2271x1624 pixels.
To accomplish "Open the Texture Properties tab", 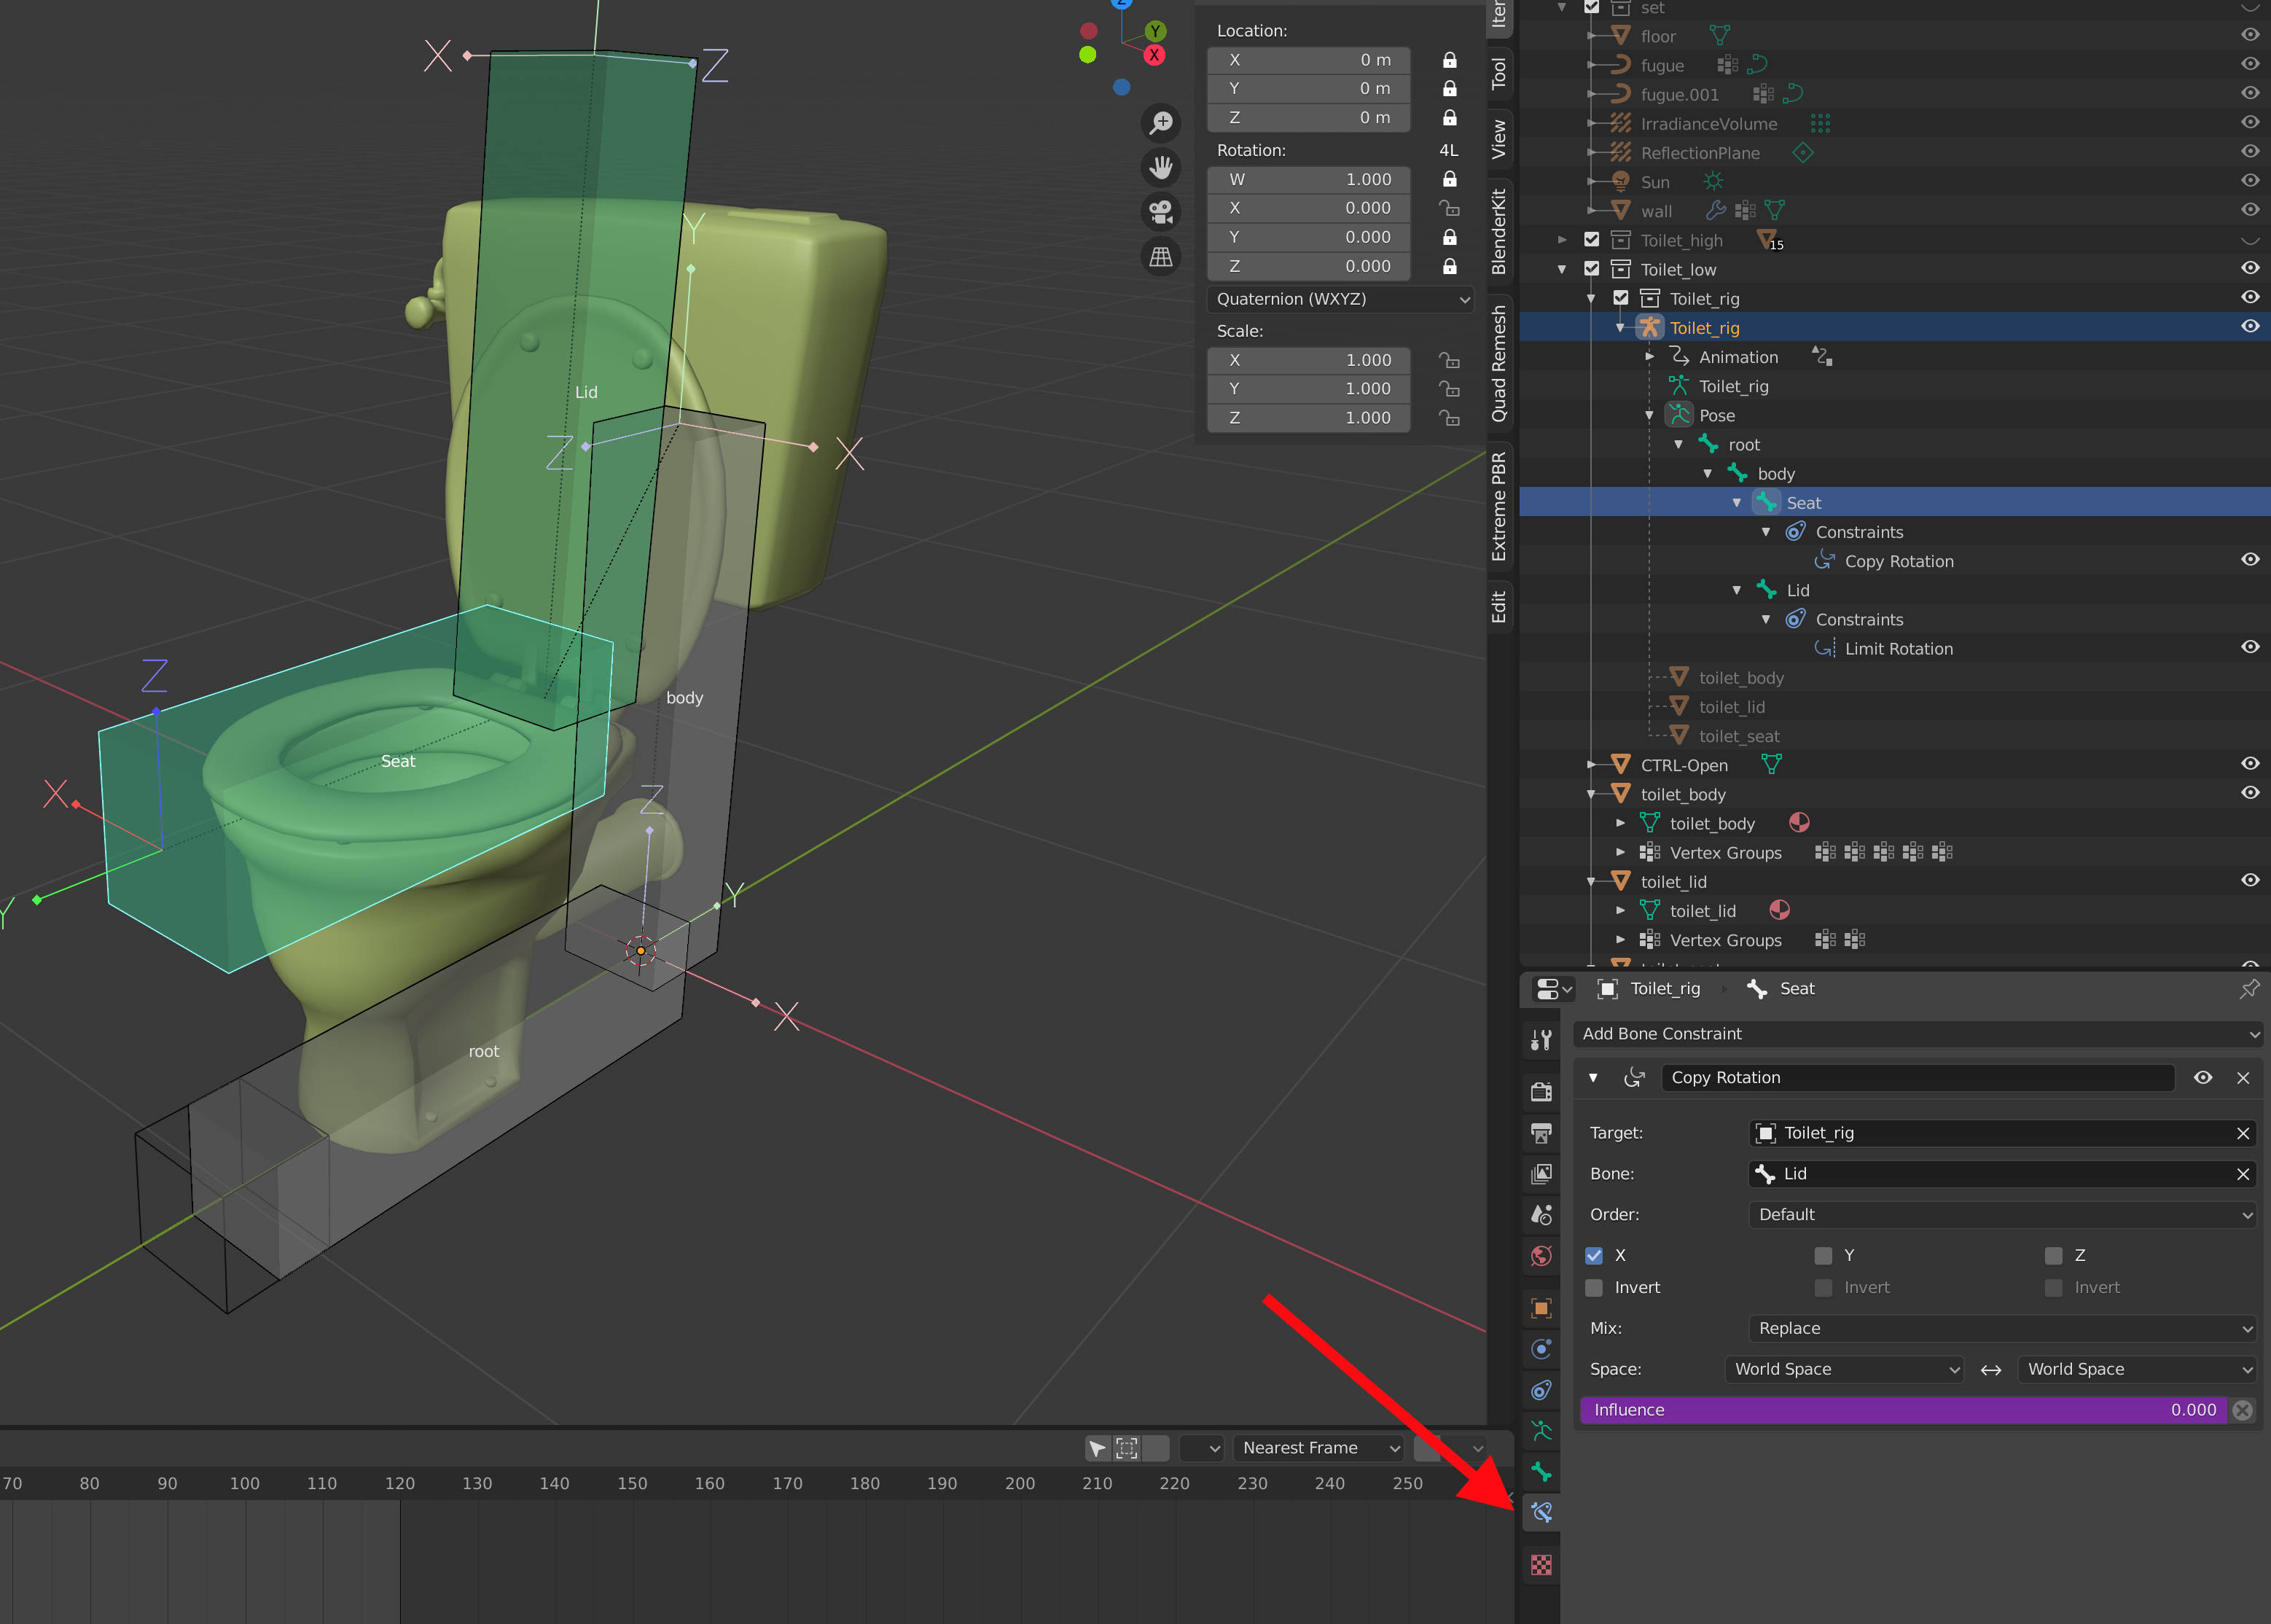I will pos(1540,1565).
